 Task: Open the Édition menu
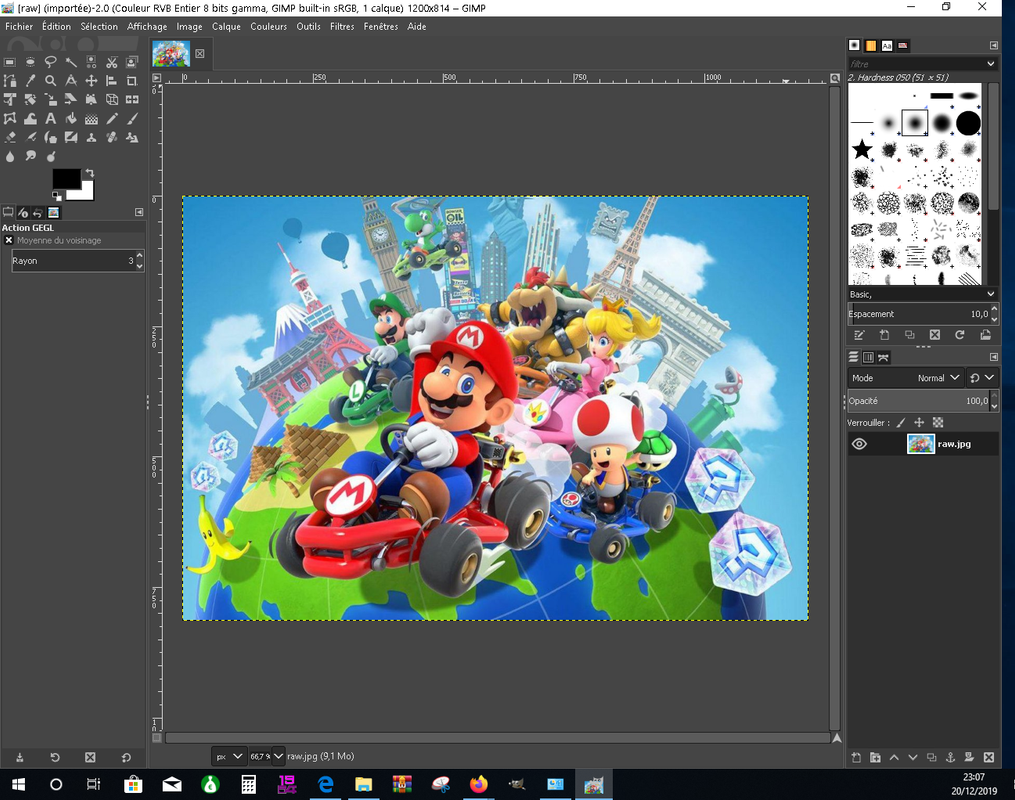click(x=56, y=27)
